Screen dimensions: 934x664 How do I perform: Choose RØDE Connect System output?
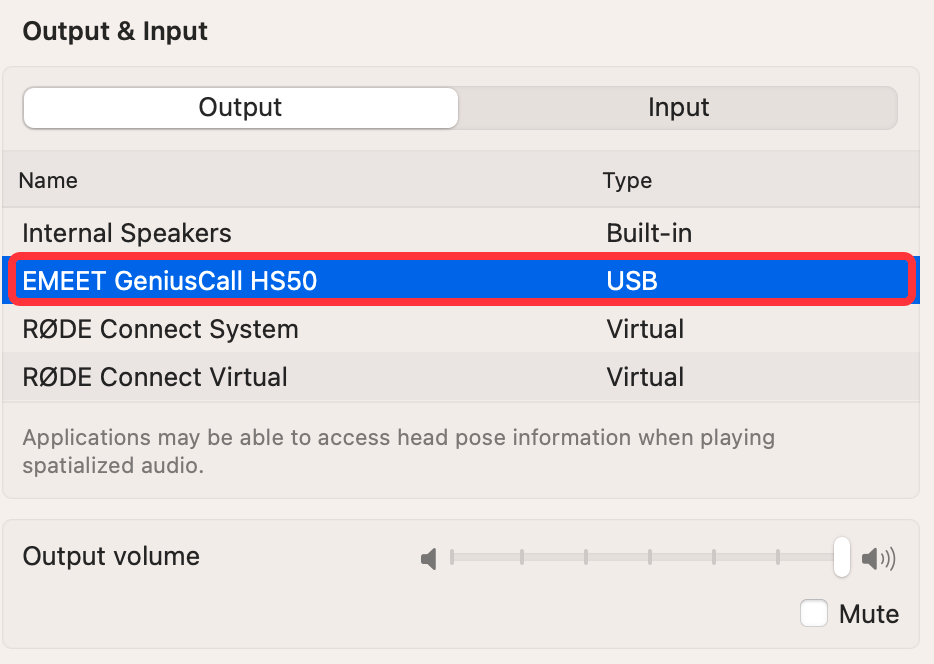(461, 329)
